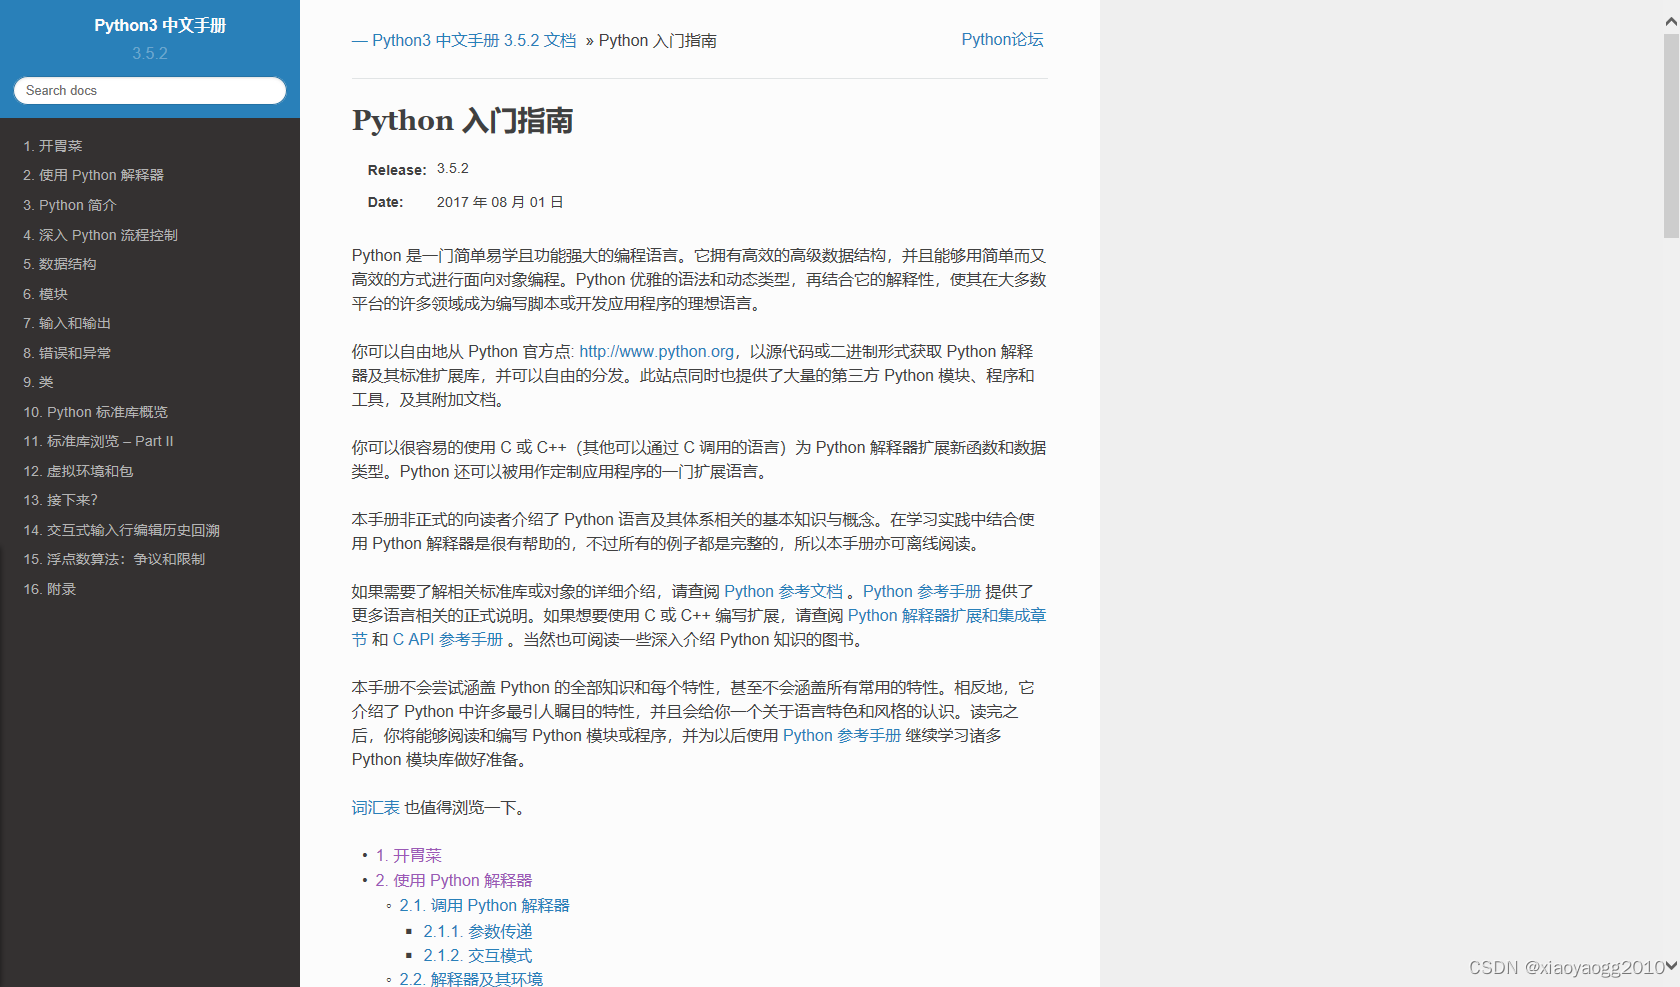Open contents link 2.2. 解释器及其环境
The height and width of the screenshot is (987, 1680).
click(x=471, y=979)
